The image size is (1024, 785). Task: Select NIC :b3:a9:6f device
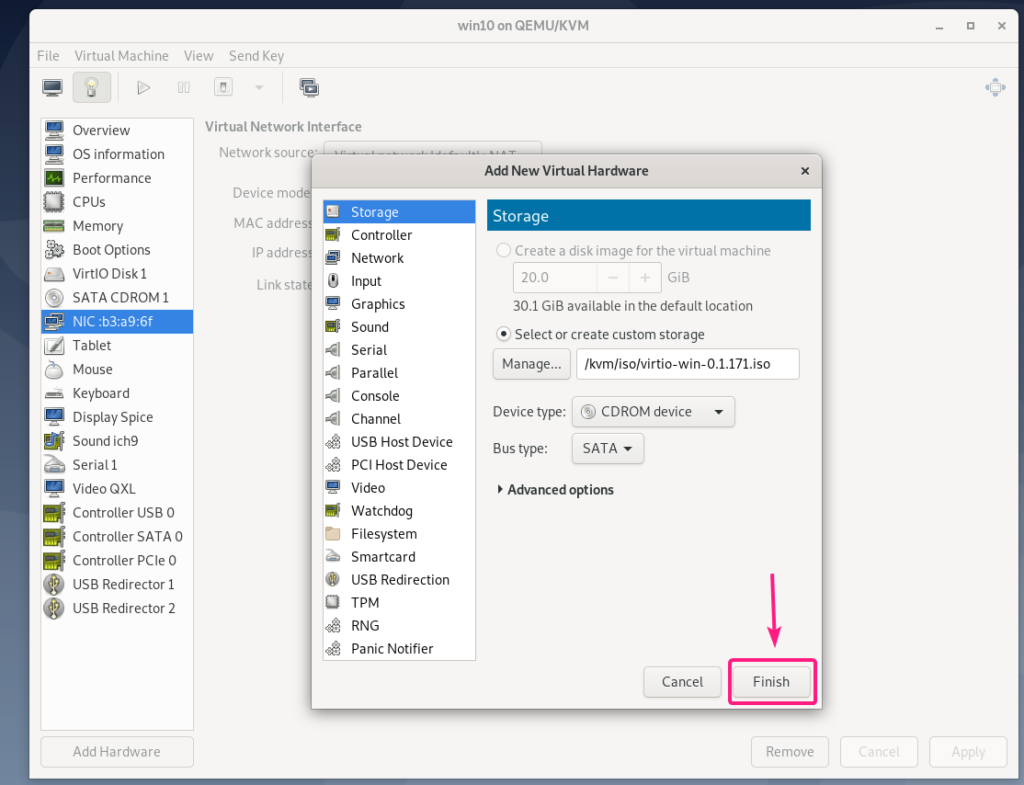point(117,321)
